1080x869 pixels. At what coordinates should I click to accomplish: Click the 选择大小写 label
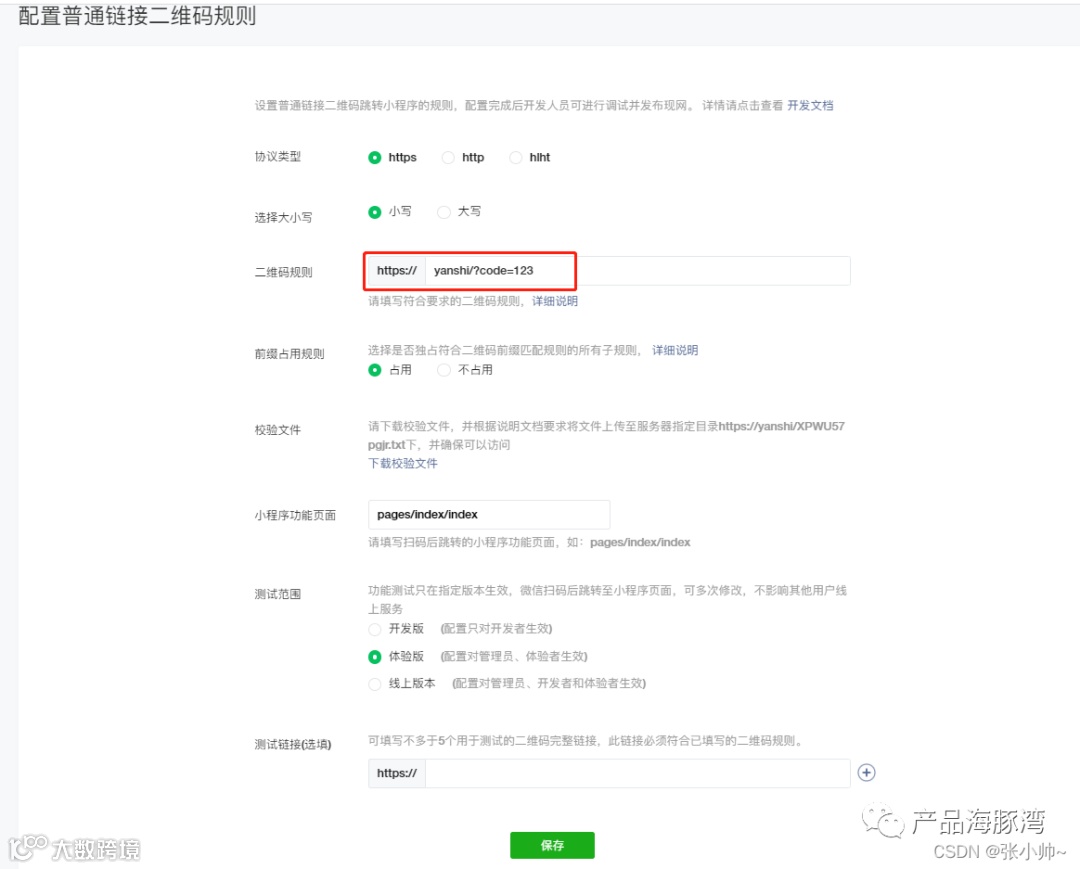click(x=283, y=218)
